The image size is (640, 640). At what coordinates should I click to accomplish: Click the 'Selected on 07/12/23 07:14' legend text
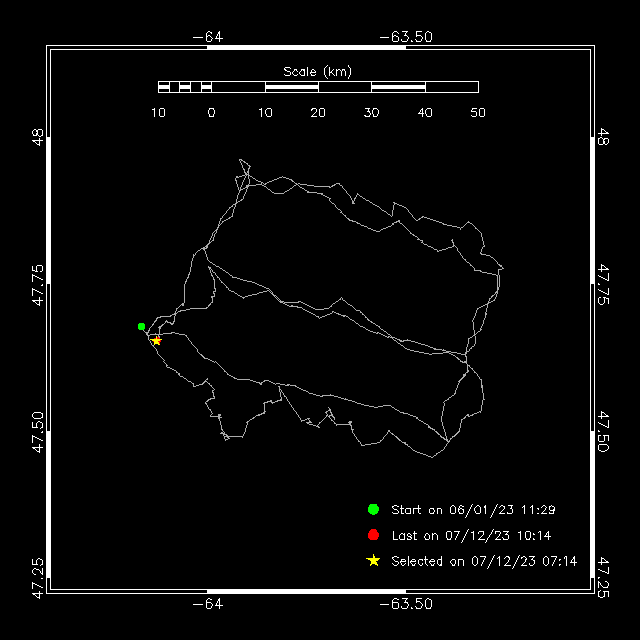point(484,561)
